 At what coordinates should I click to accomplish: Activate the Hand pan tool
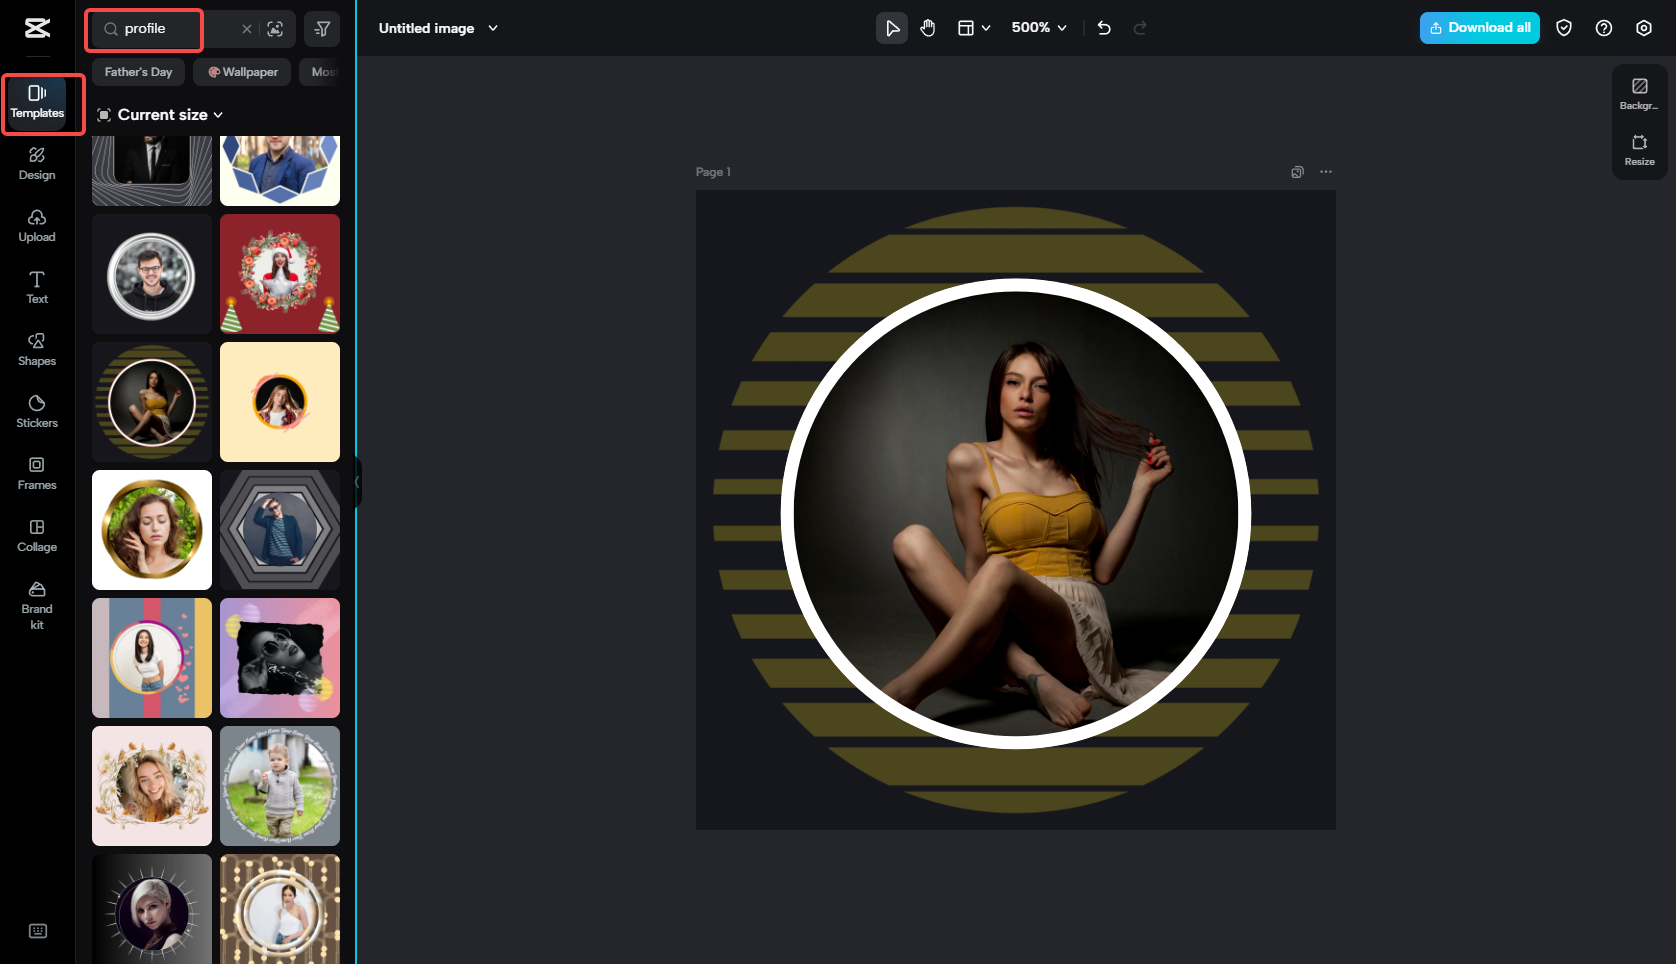(927, 28)
